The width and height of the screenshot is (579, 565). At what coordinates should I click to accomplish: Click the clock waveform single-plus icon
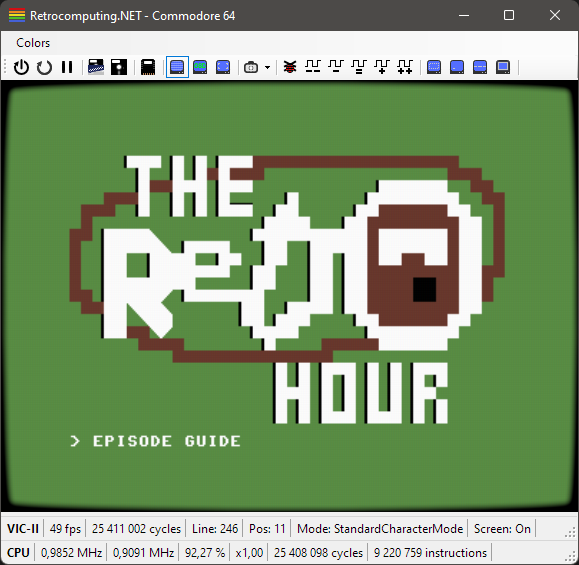coord(382,67)
